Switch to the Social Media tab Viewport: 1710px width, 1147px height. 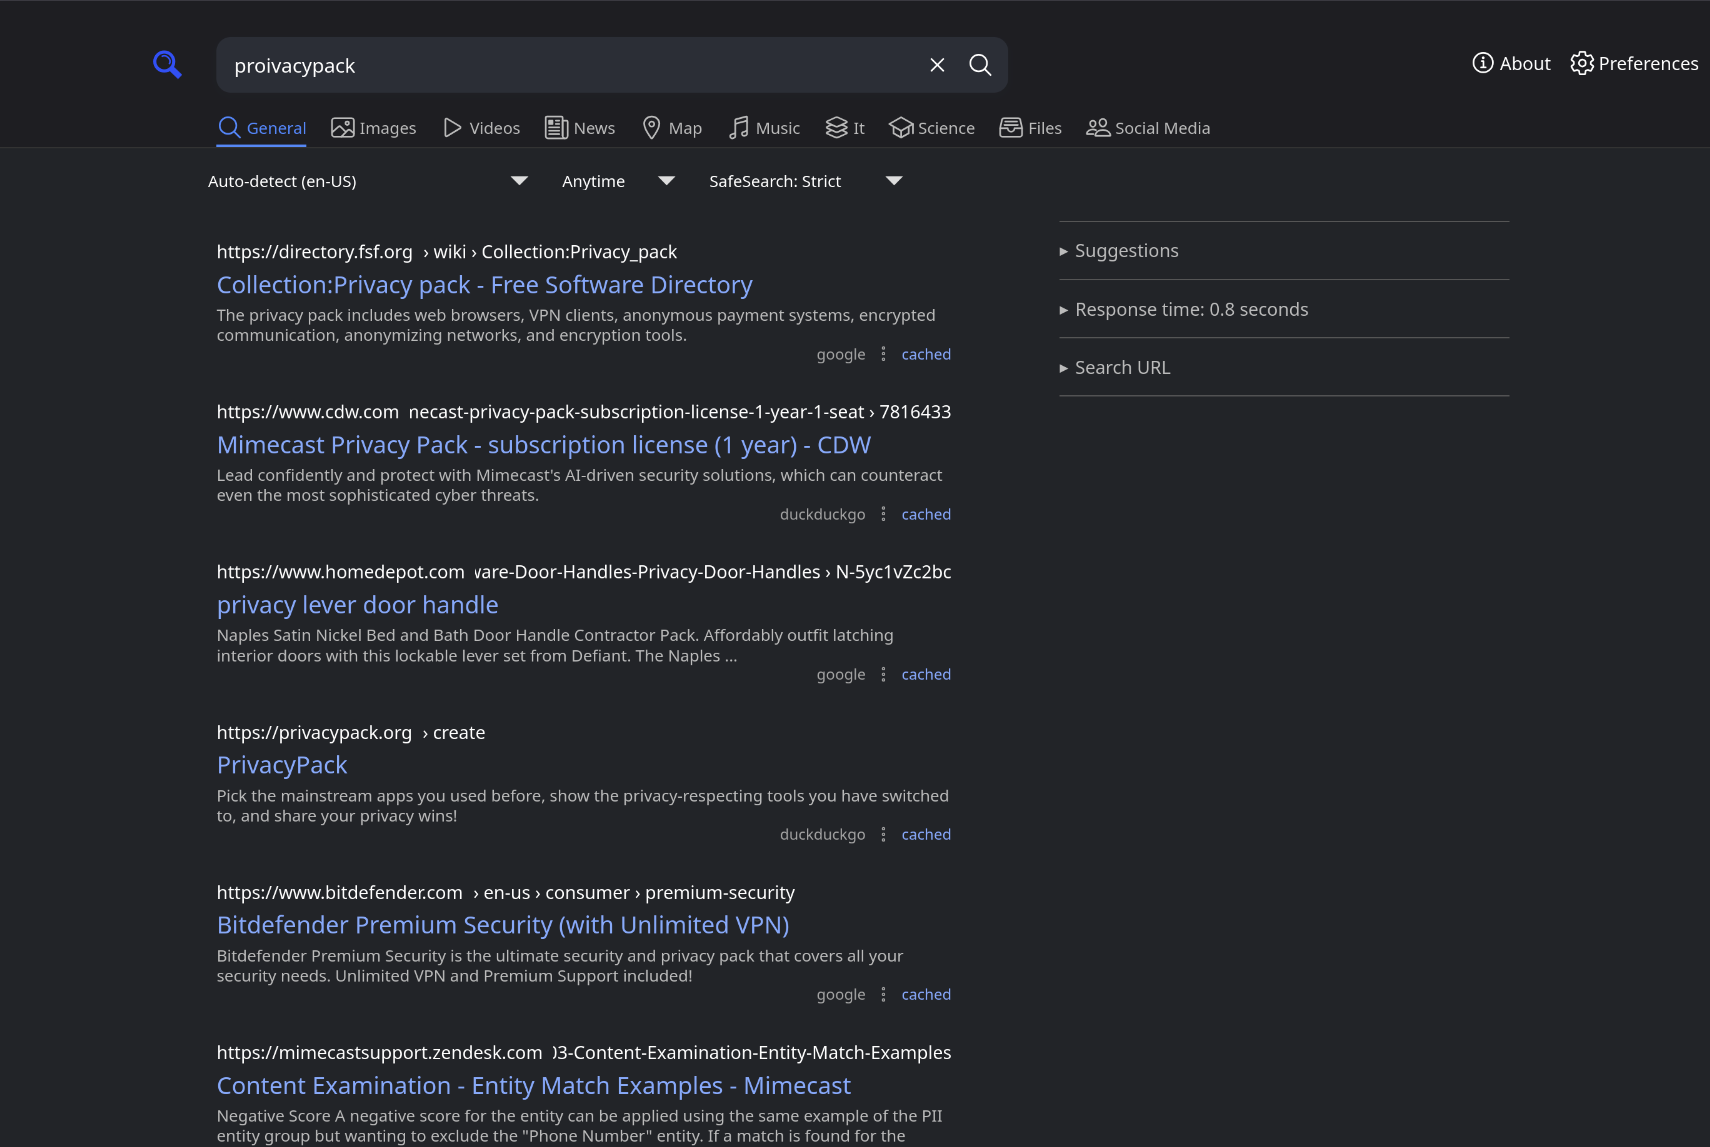pyautogui.click(x=1148, y=128)
